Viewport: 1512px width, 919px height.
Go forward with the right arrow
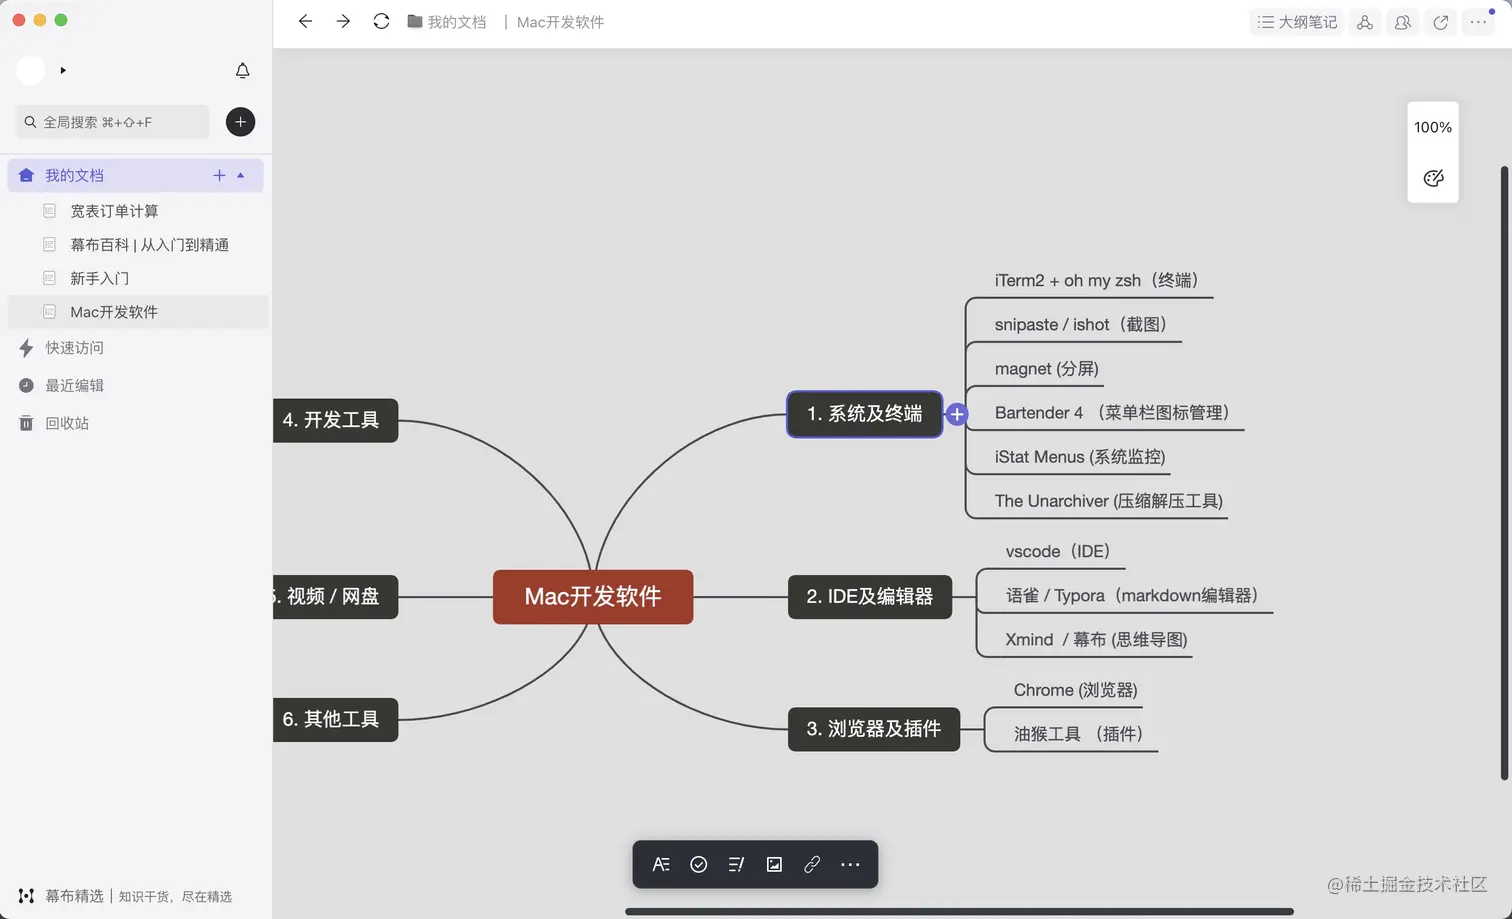(343, 21)
